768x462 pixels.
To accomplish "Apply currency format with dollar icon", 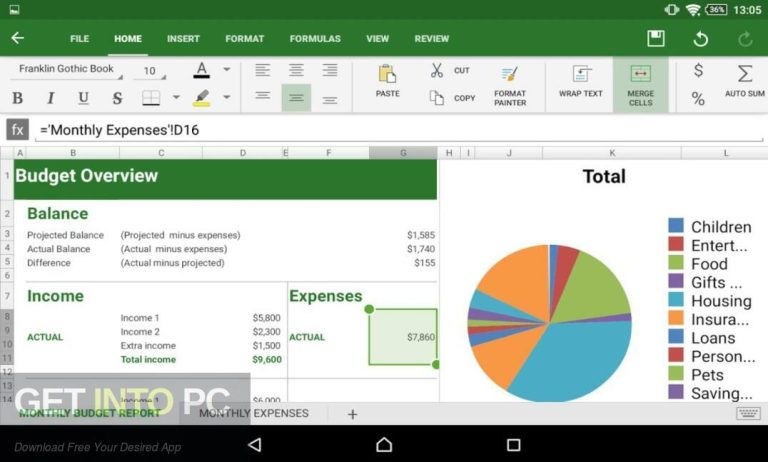I will coord(698,70).
